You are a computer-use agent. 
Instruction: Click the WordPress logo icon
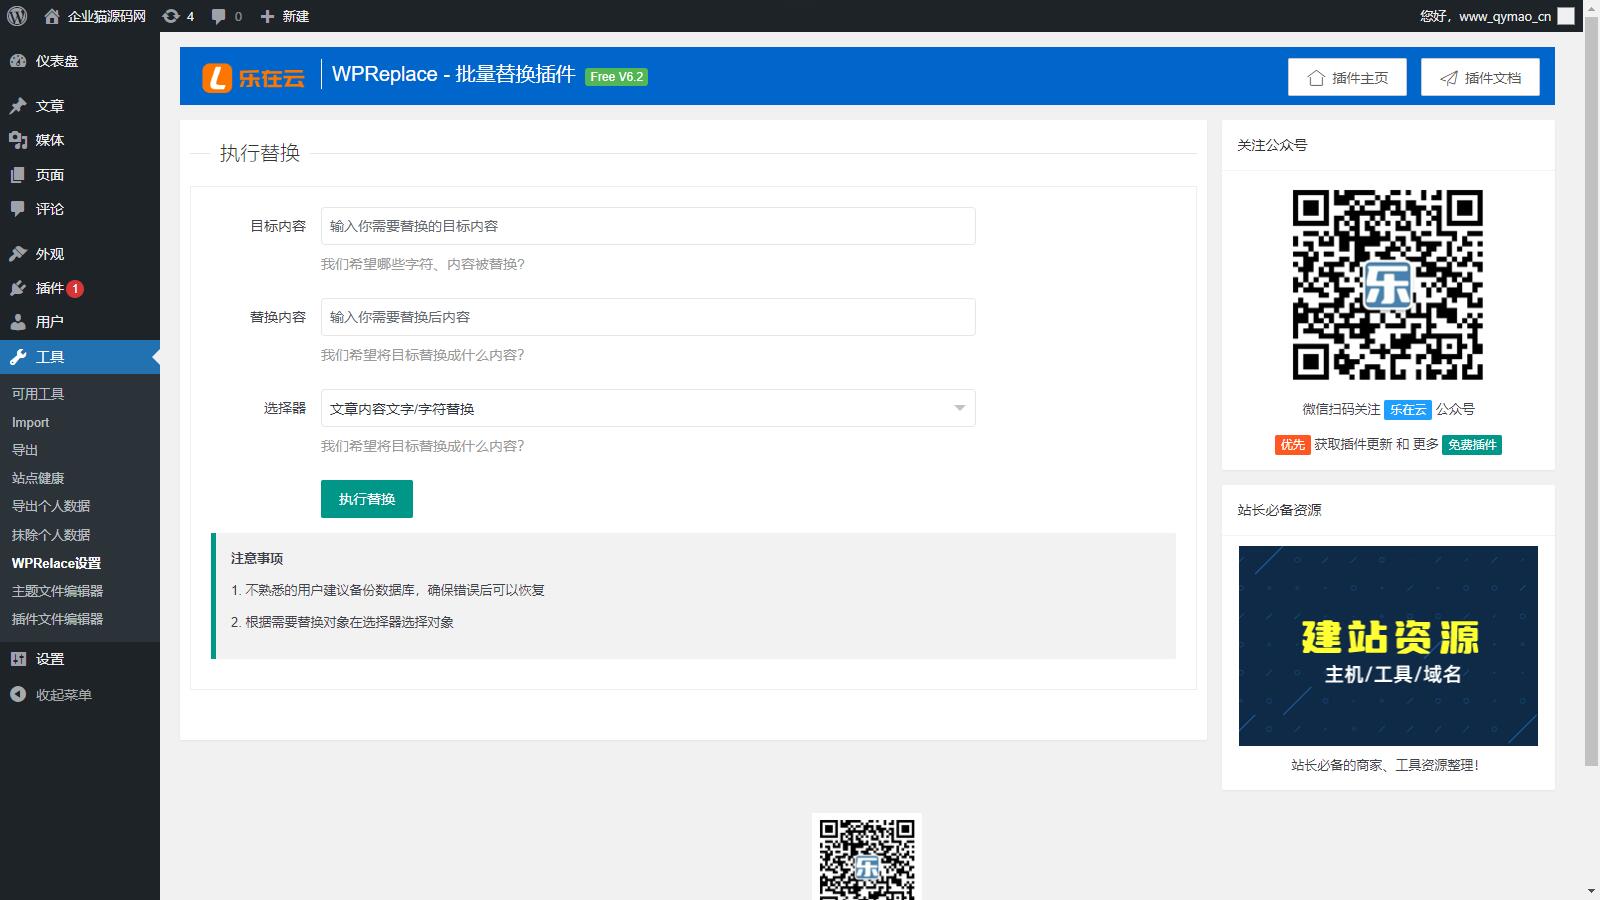(x=17, y=16)
